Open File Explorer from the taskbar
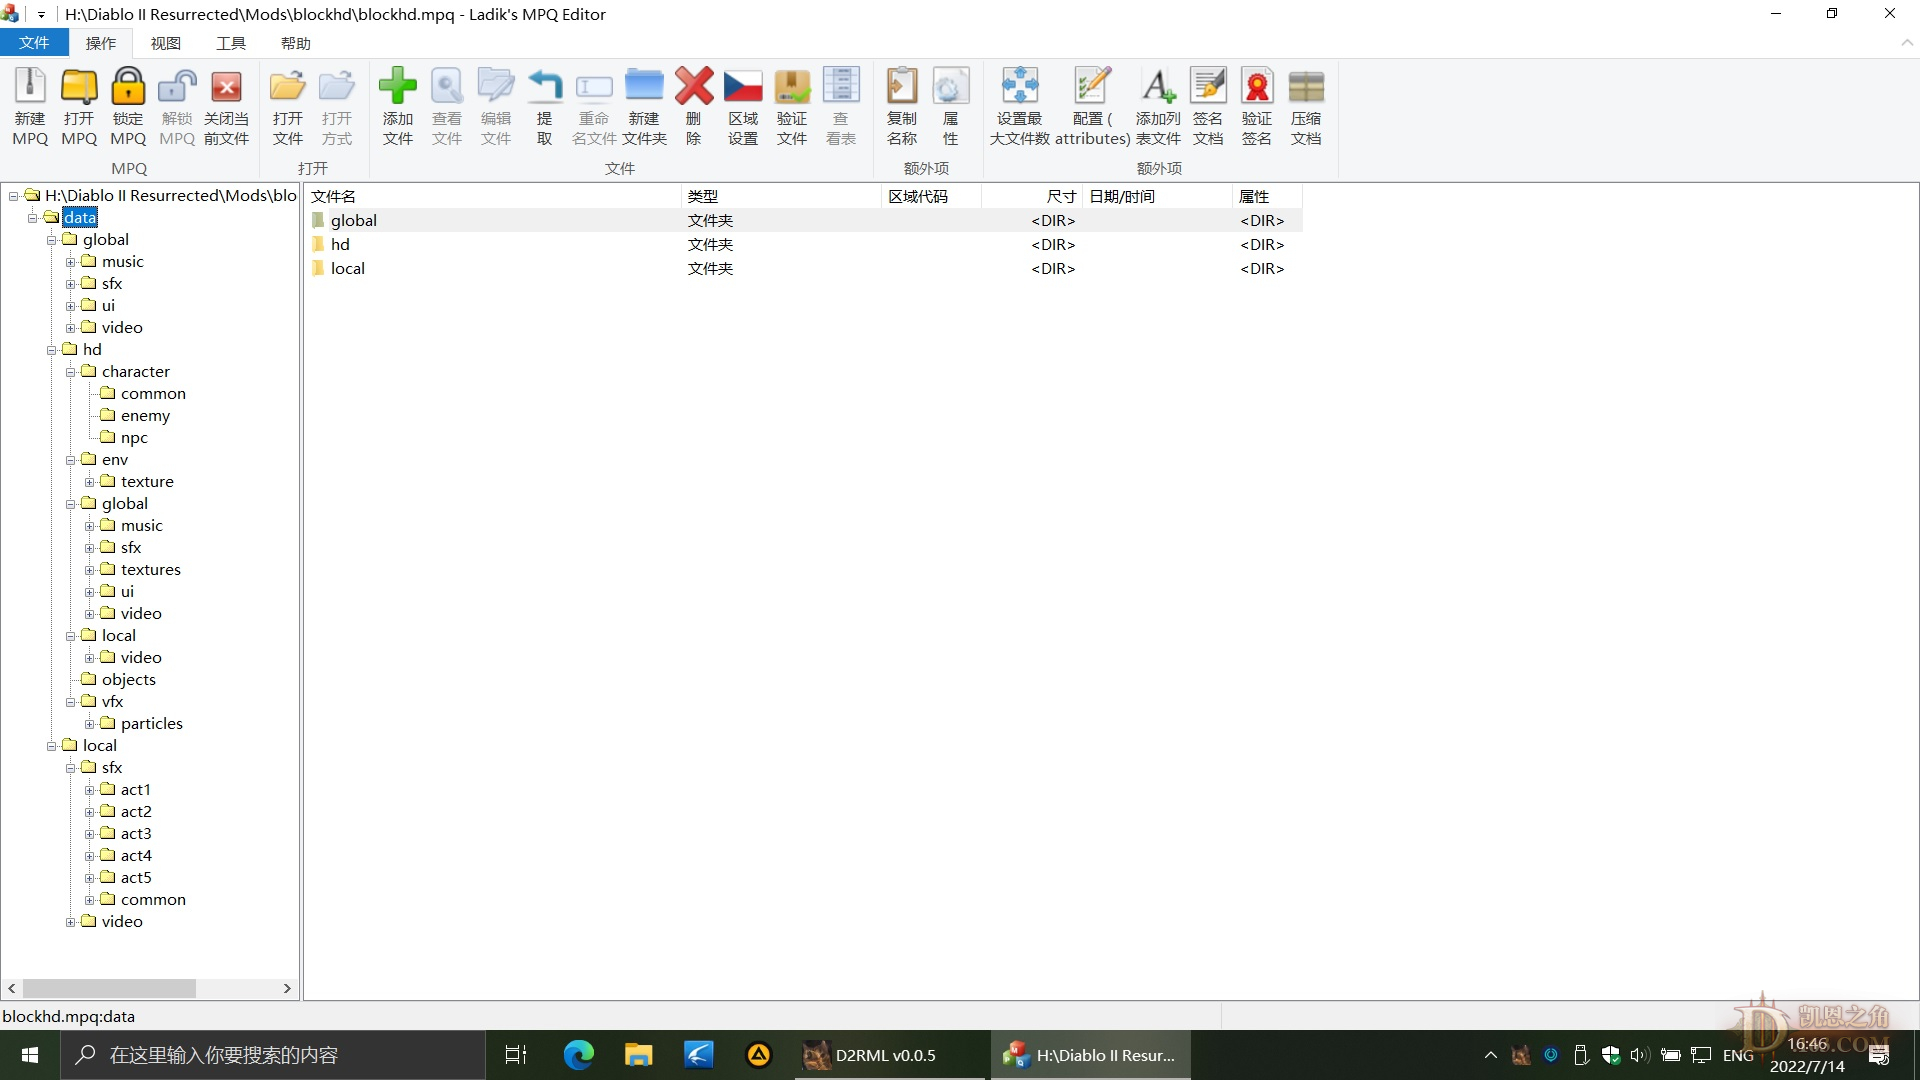 (638, 1055)
